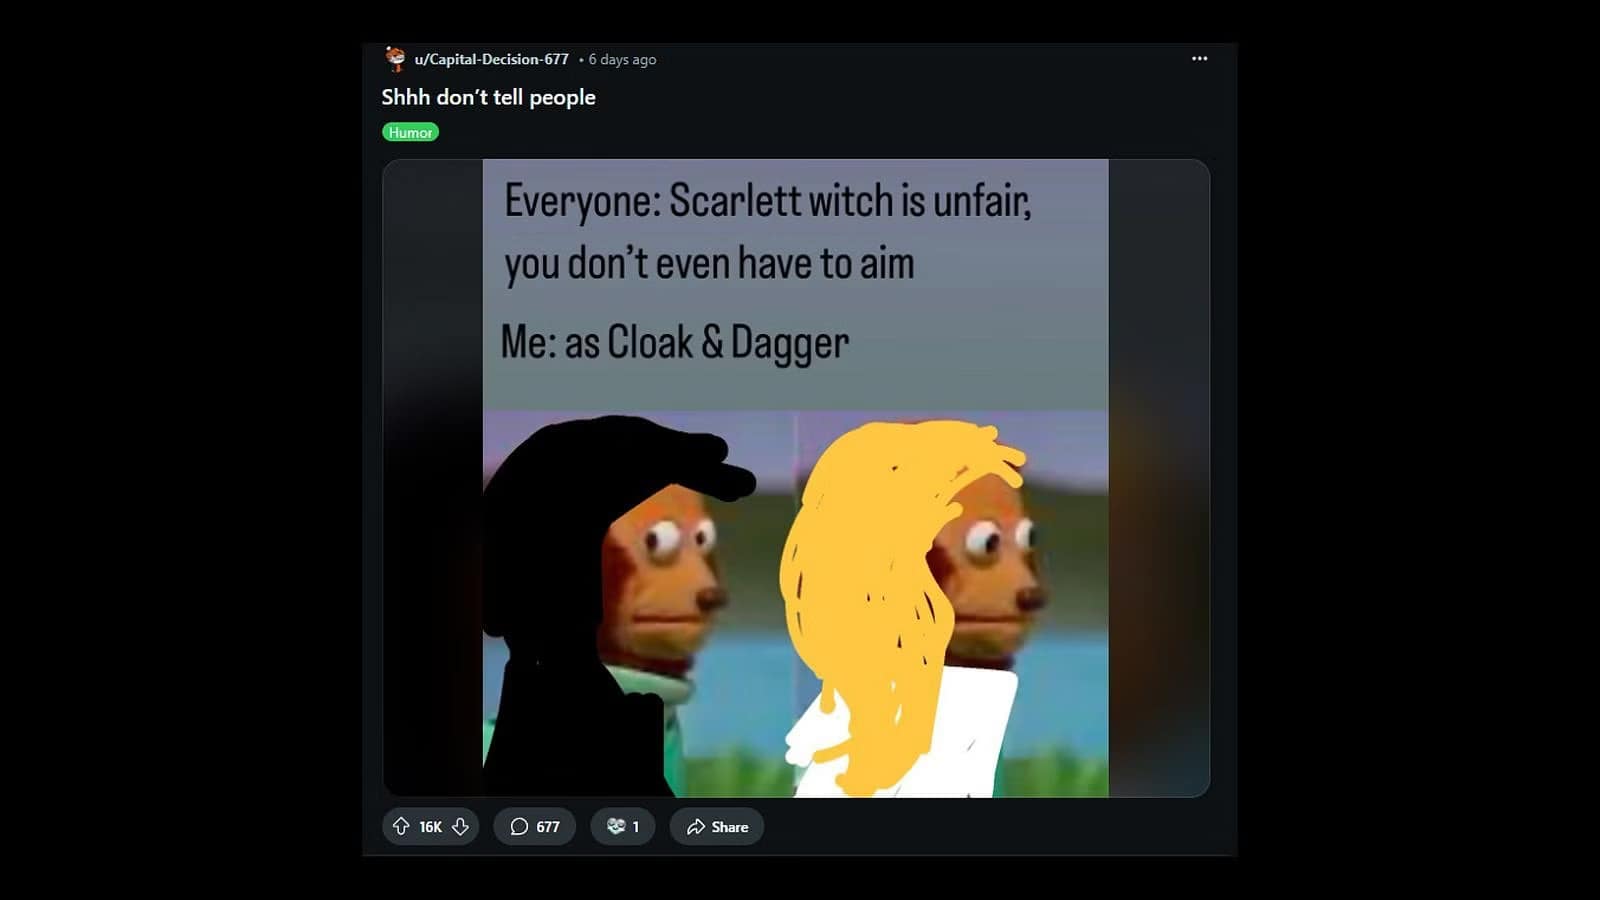Filter by the green Humor flair

410,132
